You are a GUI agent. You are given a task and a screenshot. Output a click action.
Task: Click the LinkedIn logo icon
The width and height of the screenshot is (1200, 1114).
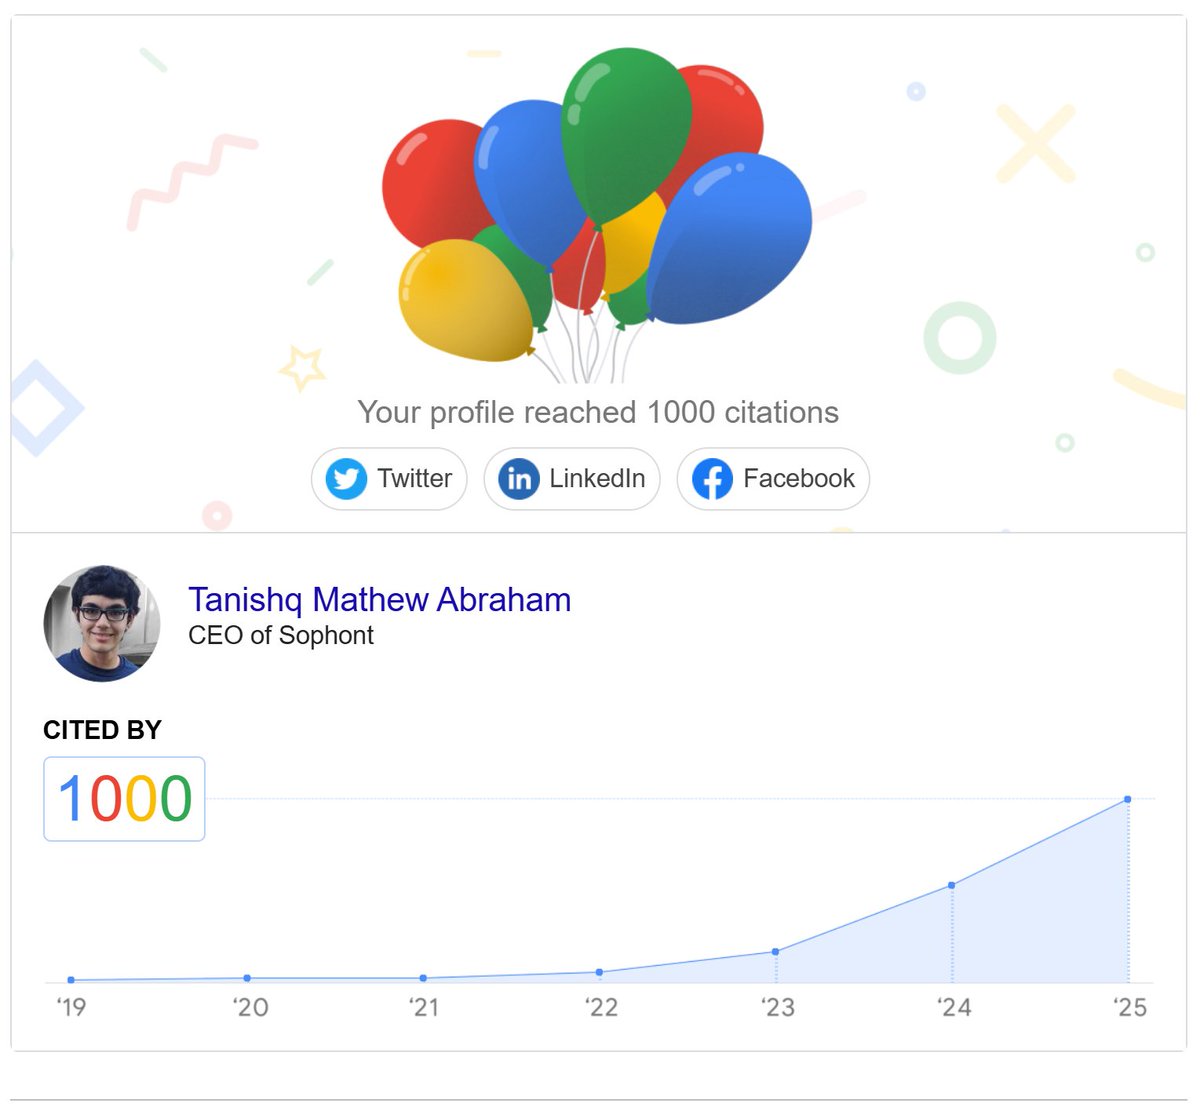(x=518, y=479)
